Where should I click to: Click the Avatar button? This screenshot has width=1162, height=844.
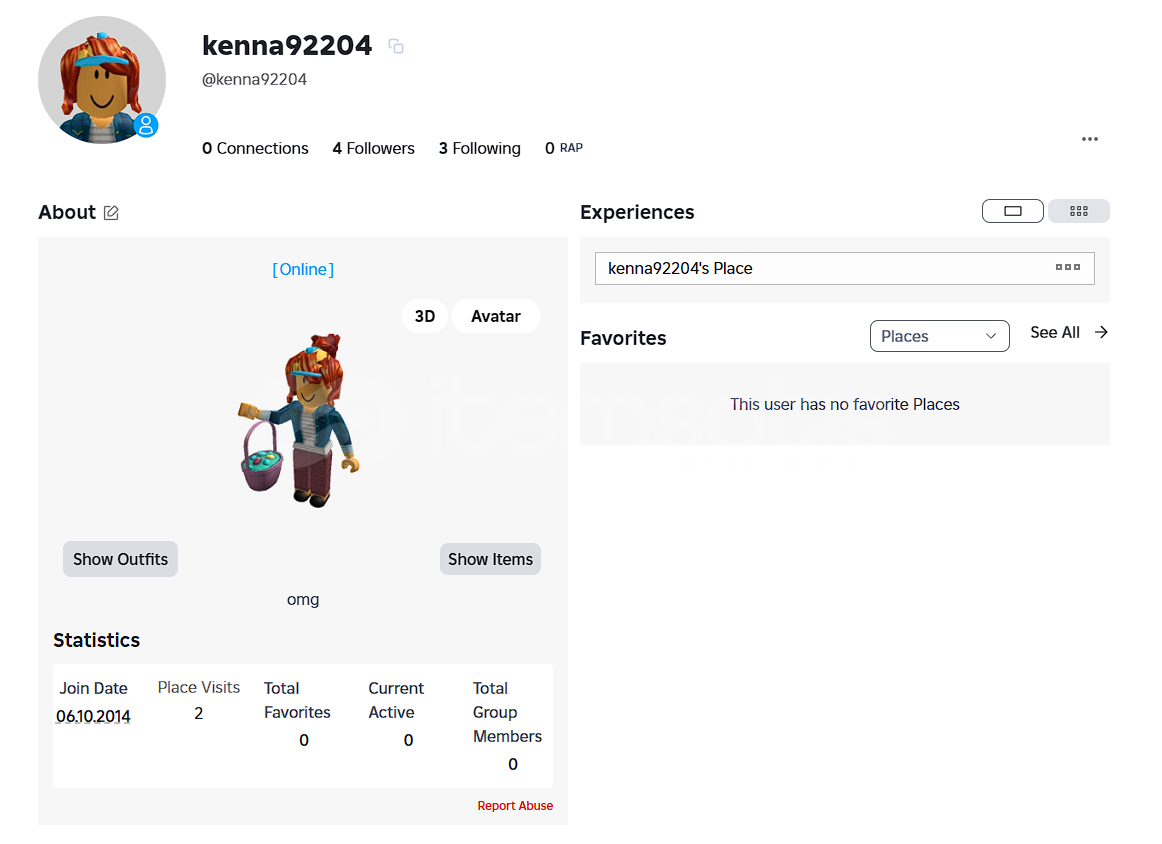click(x=496, y=316)
